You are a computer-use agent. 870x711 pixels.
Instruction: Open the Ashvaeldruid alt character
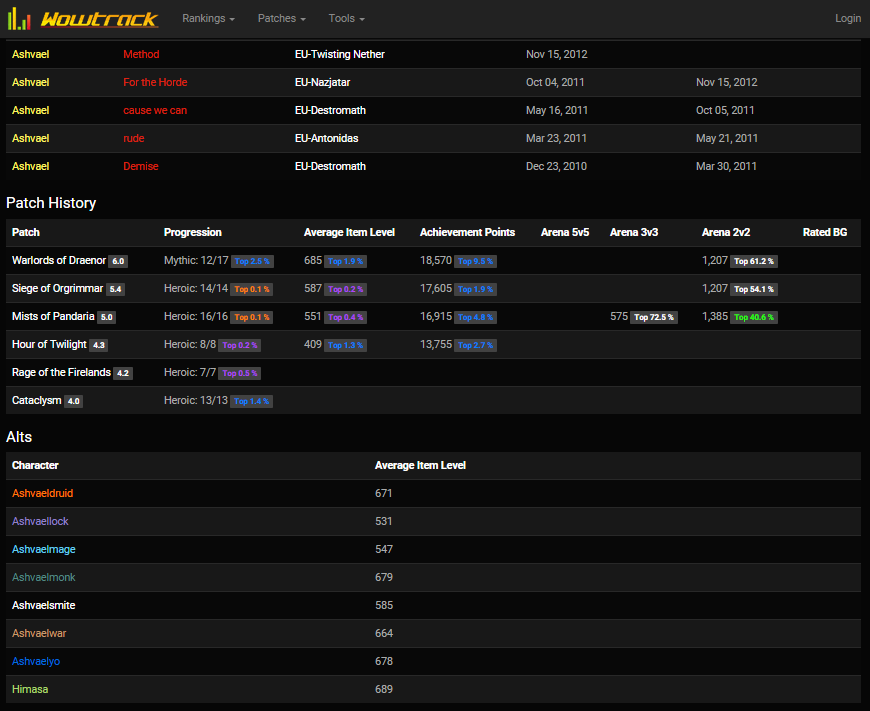[42, 493]
